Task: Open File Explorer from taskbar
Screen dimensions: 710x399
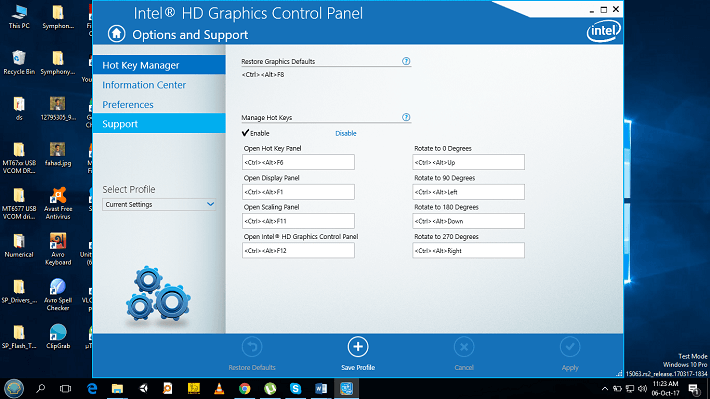Action: pyautogui.click(x=117, y=389)
